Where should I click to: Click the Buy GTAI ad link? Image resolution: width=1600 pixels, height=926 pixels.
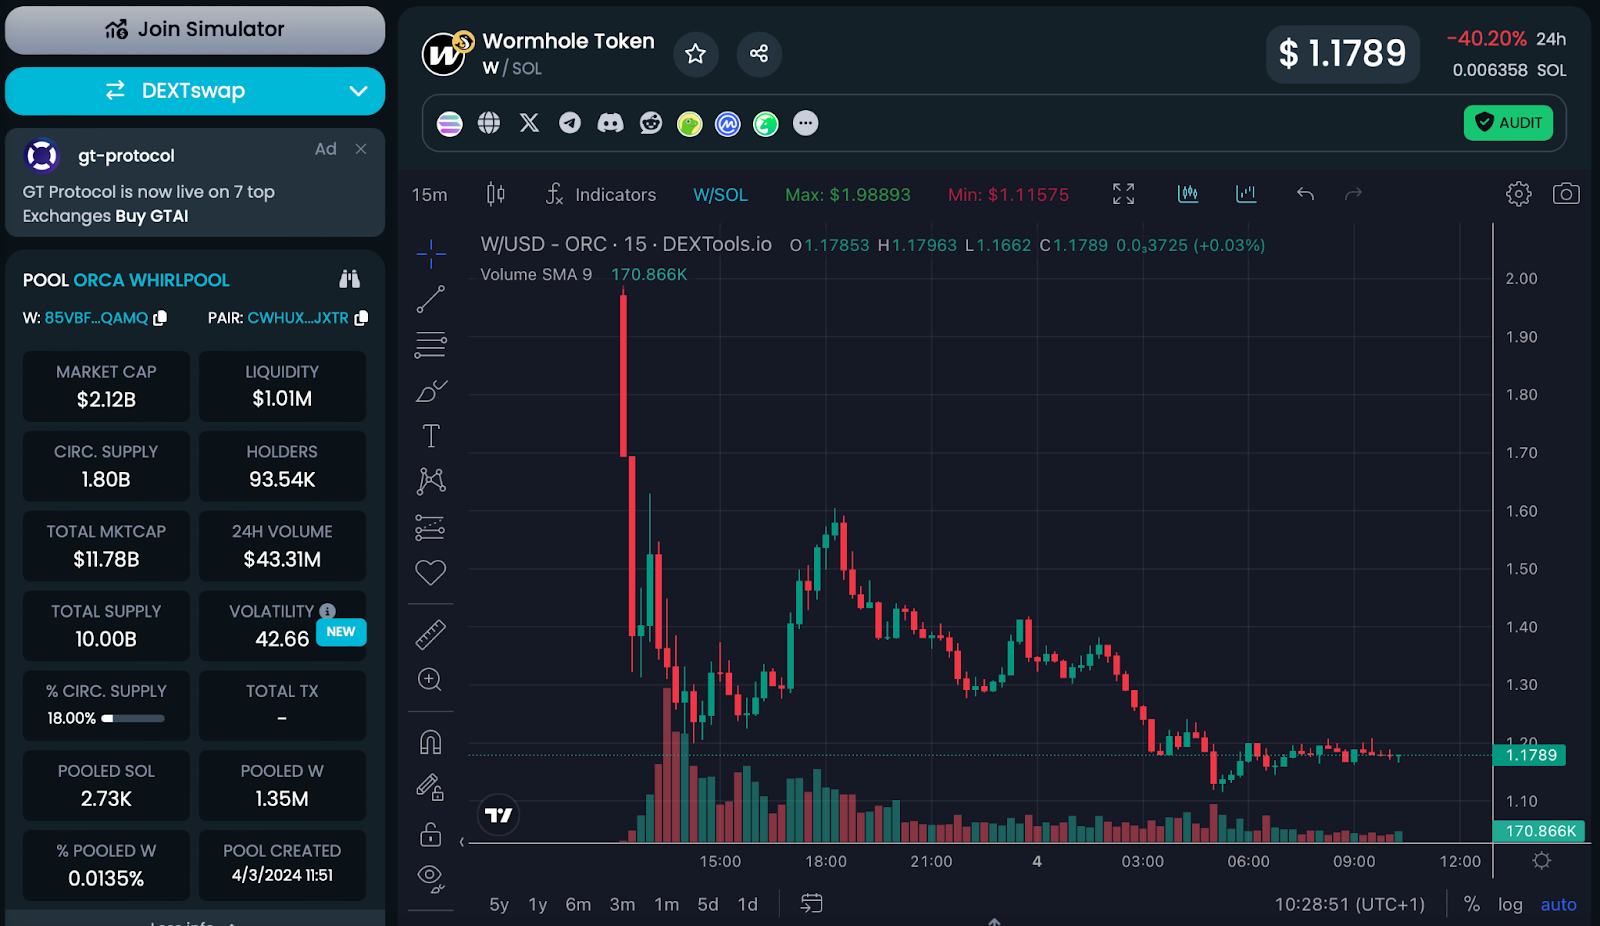coord(152,216)
